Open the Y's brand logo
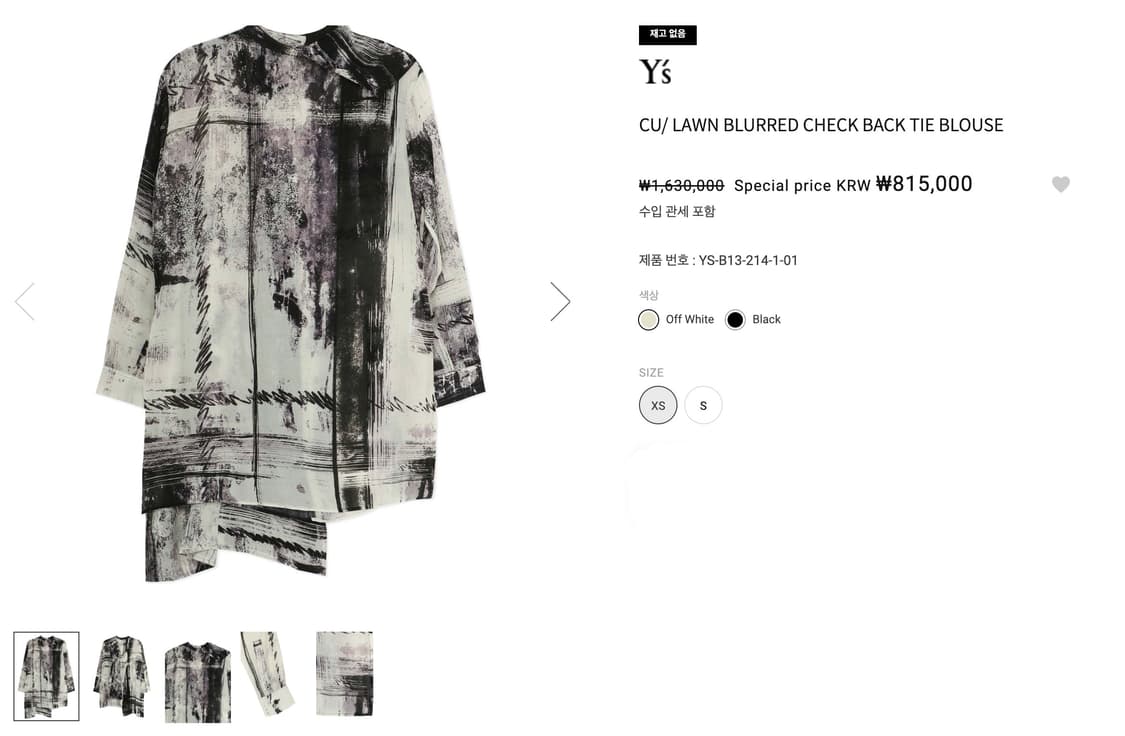Viewport: 1125px width, 736px height. [655, 72]
